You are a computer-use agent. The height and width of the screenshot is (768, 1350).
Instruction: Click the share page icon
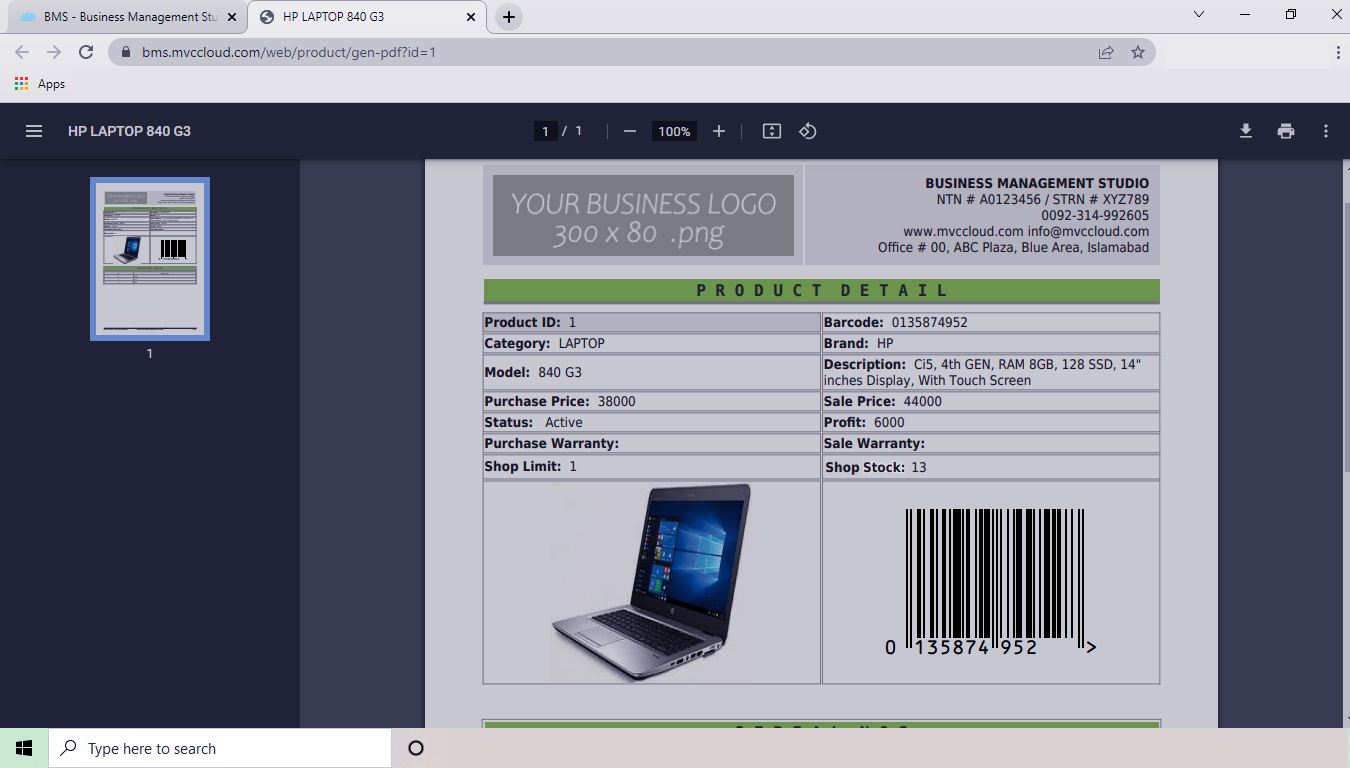coord(1106,52)
